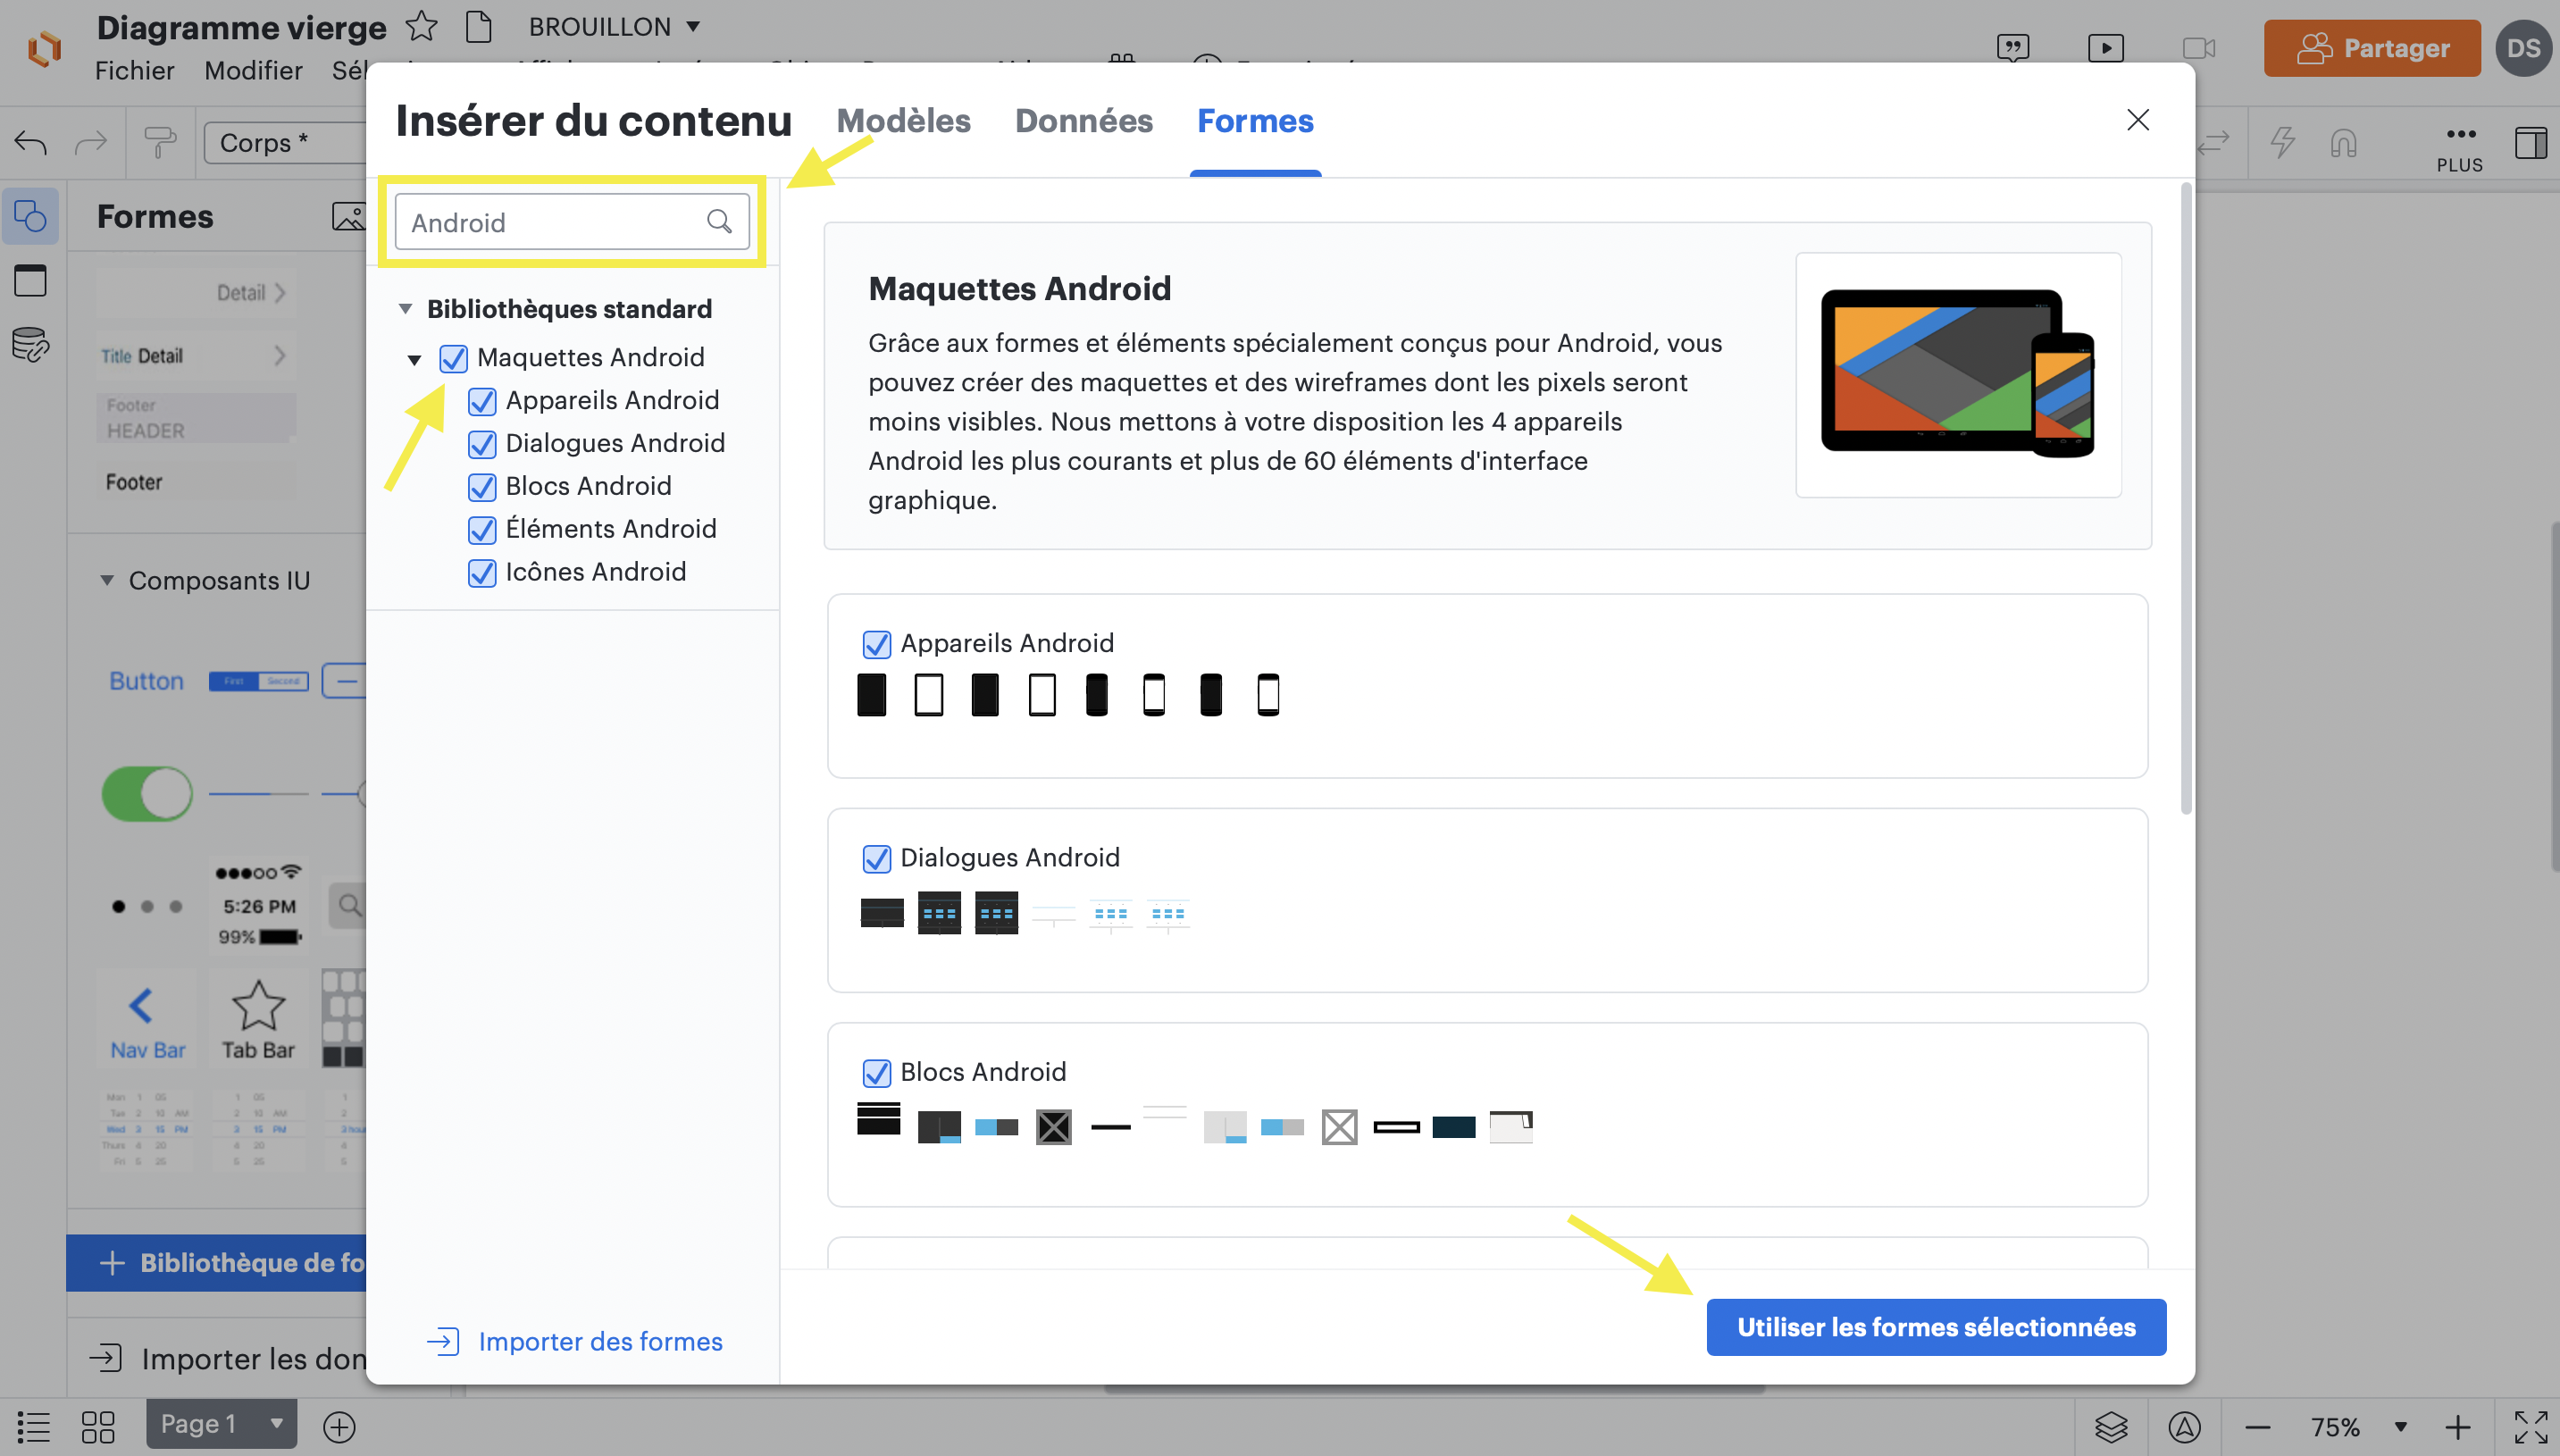Switch to the Modèles tab
The image size is (2560, 1456).
(x=903, y=121)
